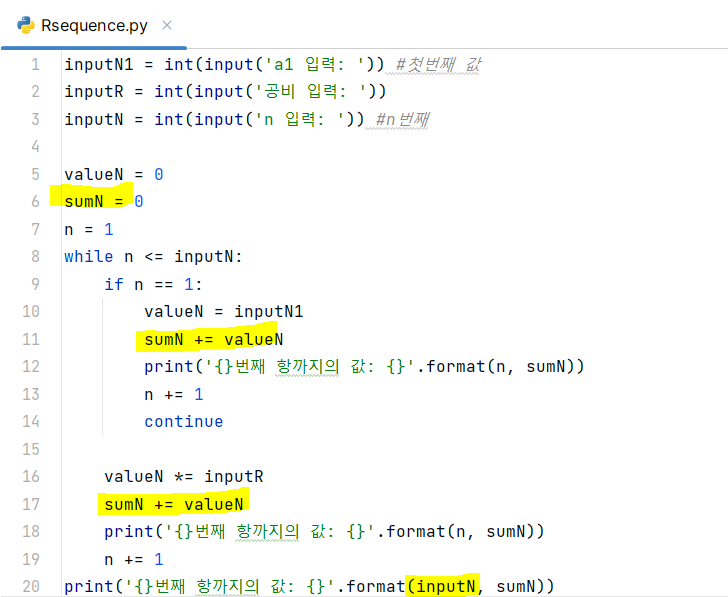This screenshot has height=597, width=728.
Task: Click the line 'valueN = 0'
Action: 114,175
